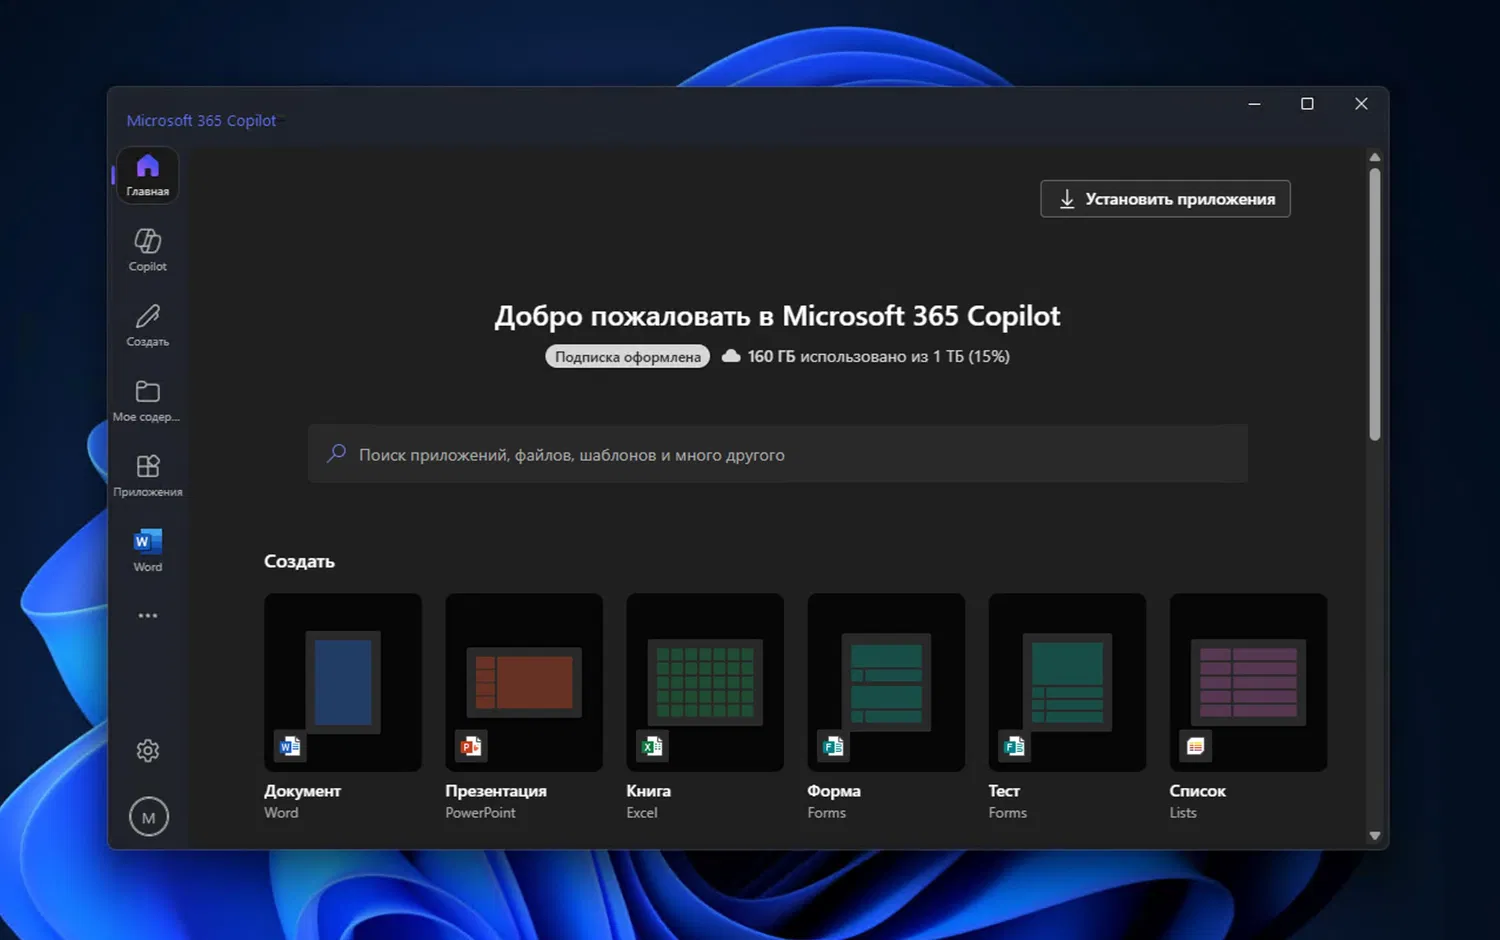Click the Forms icon on Форма card
The height and width of the screenshot is (940, 1500).
click(x=833, y=746)
